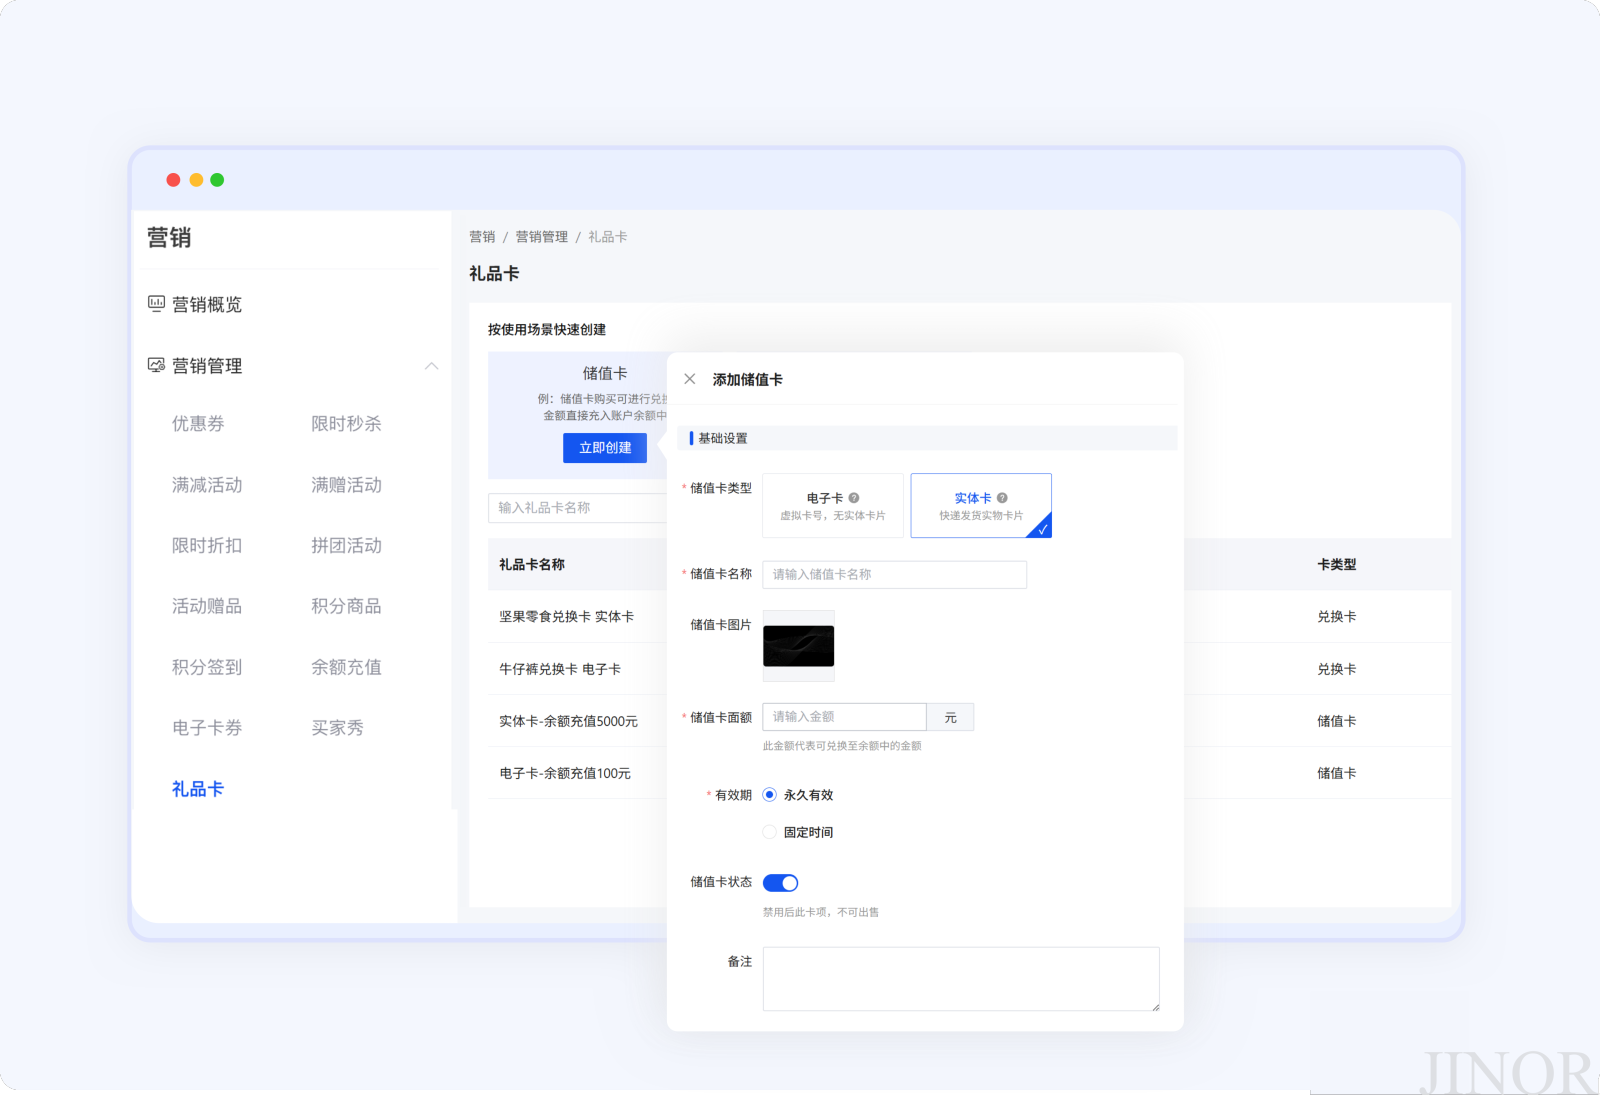Screen dimensions: 1600x1095
Task: Click the 营销 breadcrumb link
Action: point(482,237)
